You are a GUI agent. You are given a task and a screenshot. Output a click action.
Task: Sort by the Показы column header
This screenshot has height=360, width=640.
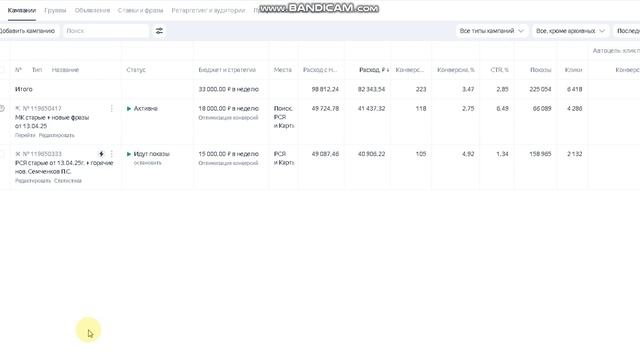pyautogui.click(x=540, y=70)
